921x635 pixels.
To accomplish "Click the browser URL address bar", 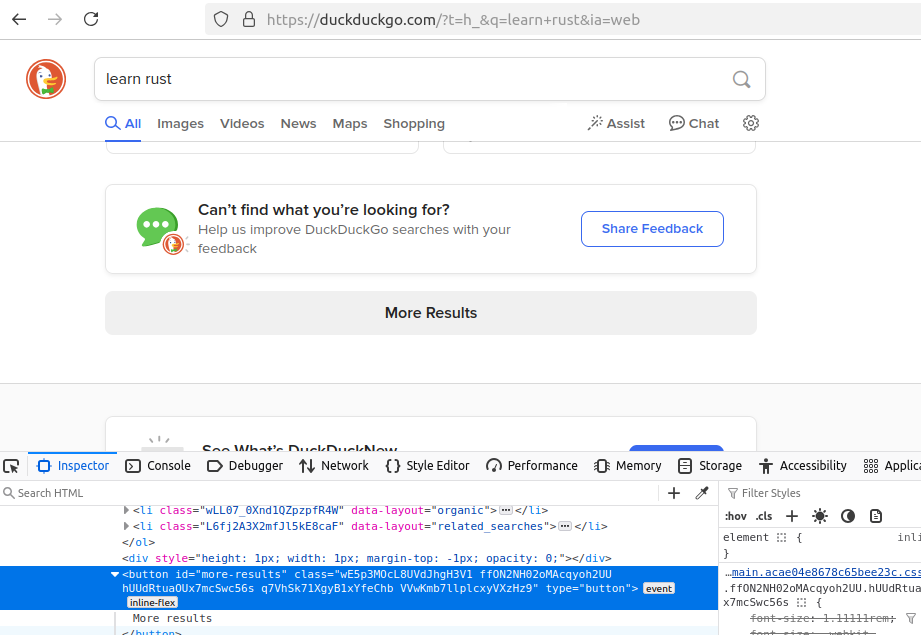I will pyautogui.click(x=563, y=19).
